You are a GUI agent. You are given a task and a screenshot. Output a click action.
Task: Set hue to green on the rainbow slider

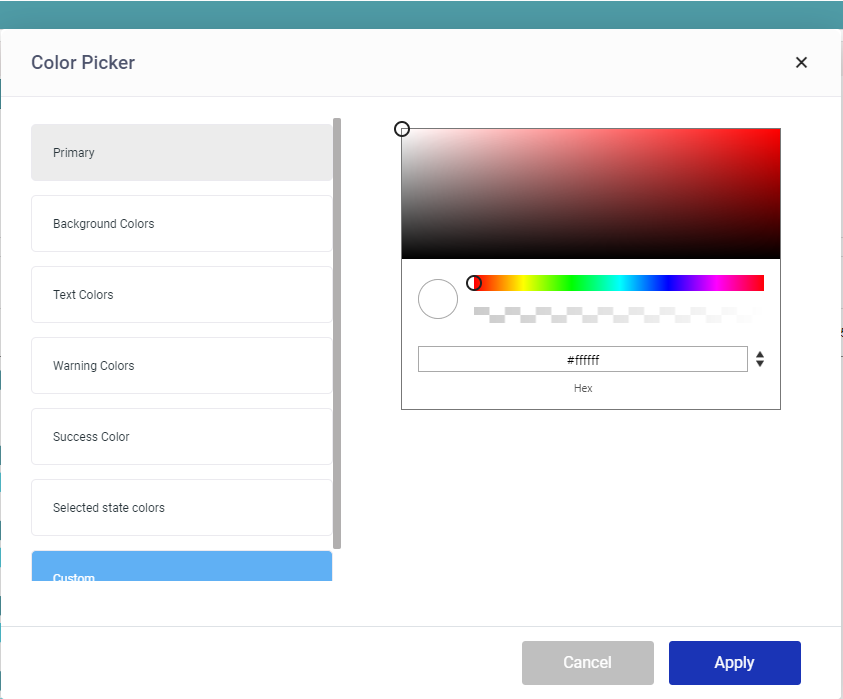click(571, 283)
